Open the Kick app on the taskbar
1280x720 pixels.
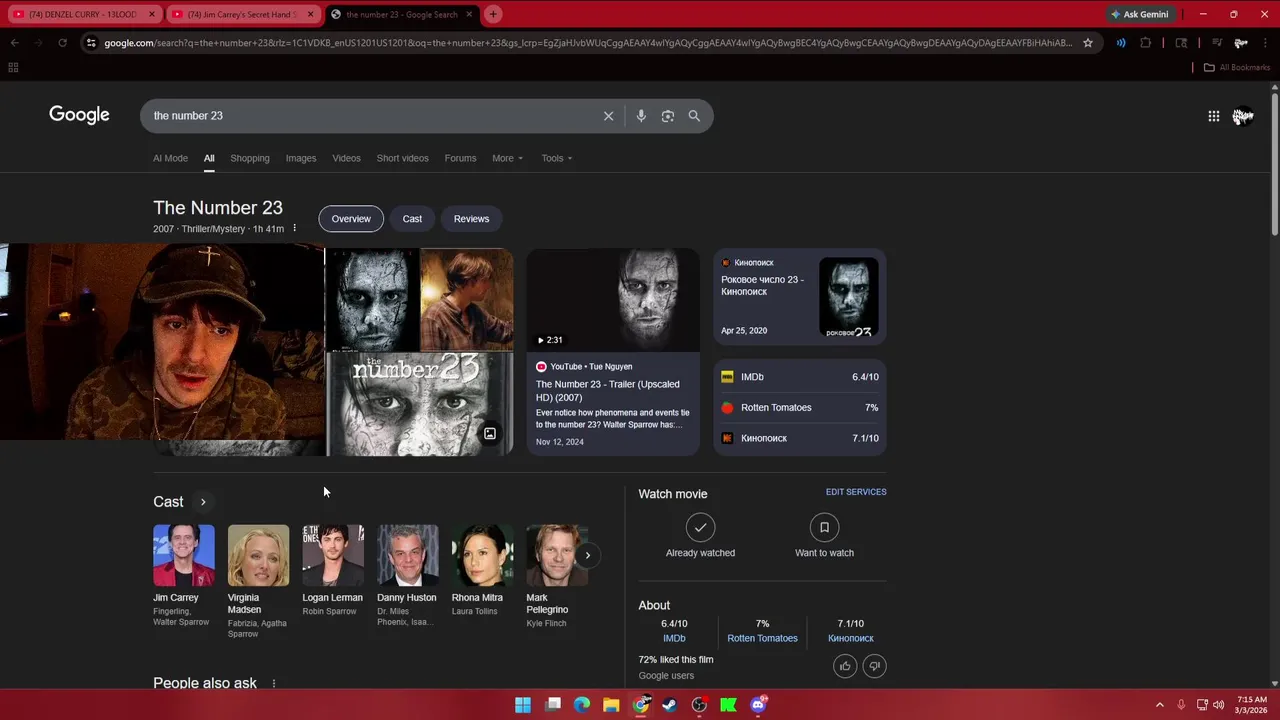pyautogui.click(x=728, y=705)
